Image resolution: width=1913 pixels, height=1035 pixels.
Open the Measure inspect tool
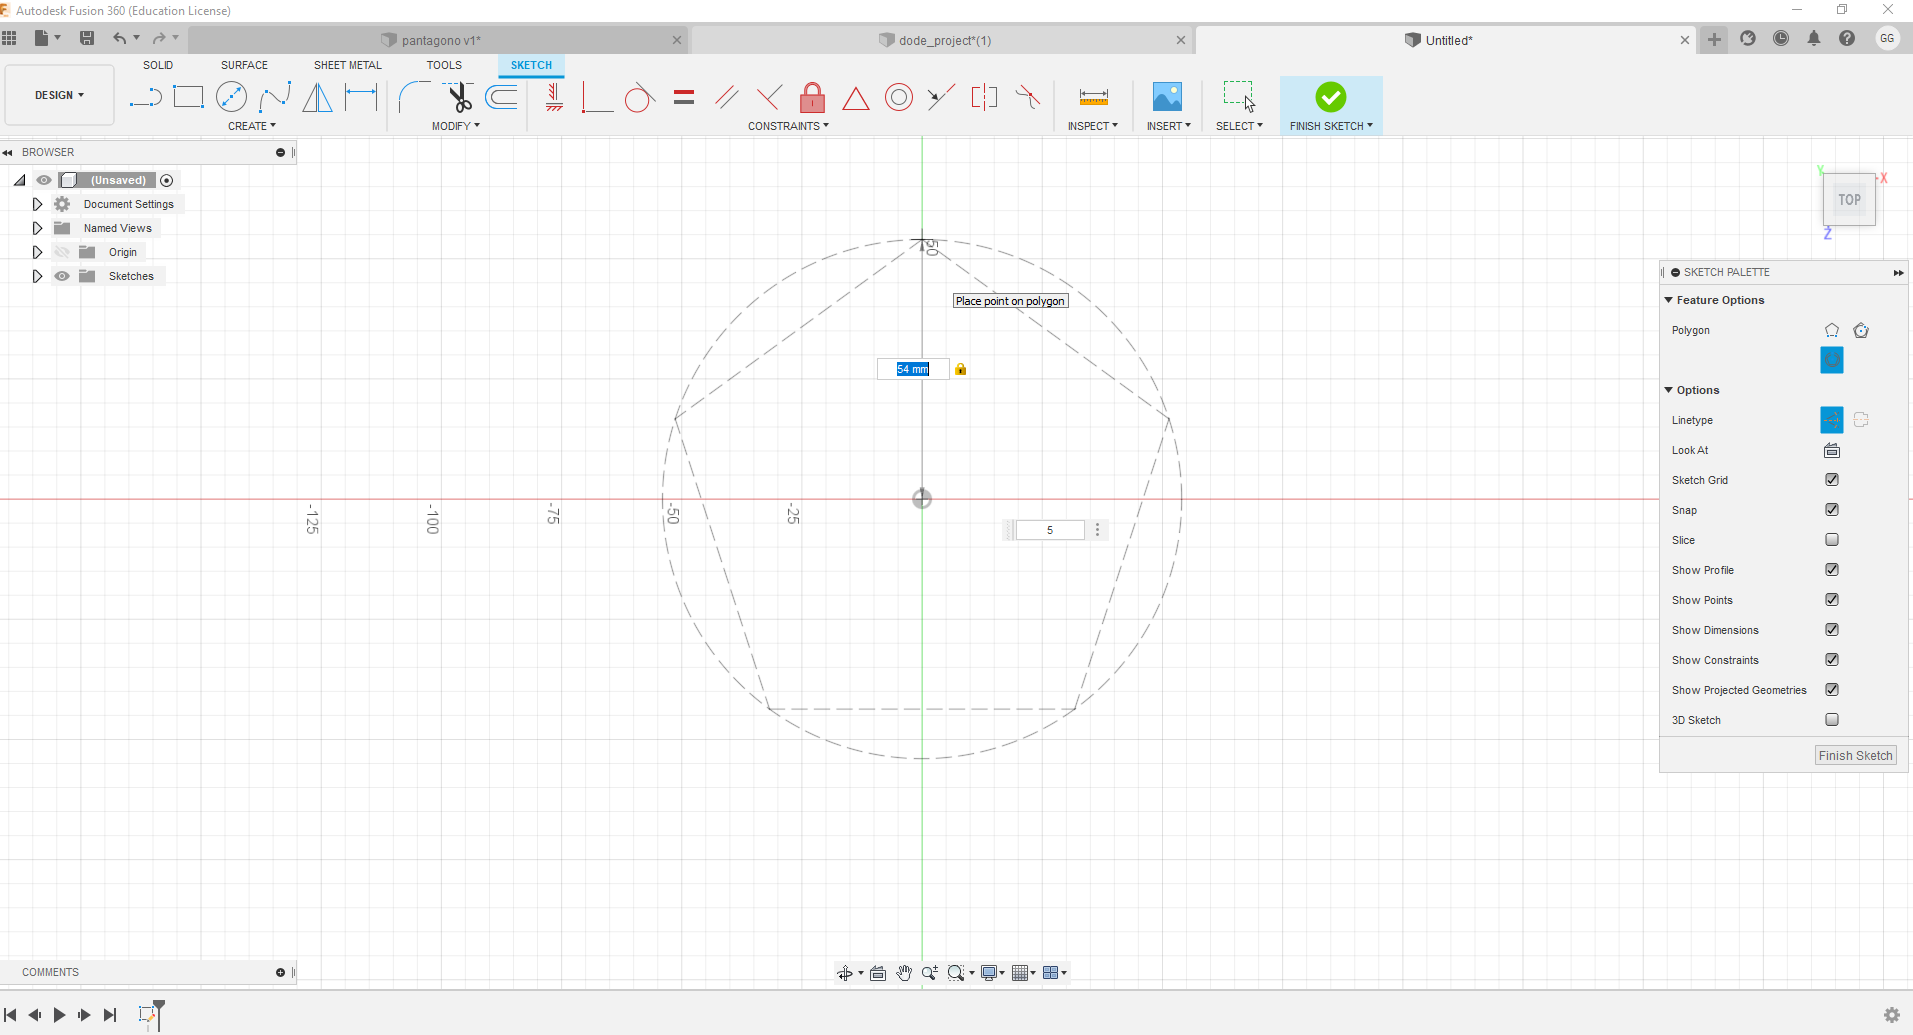(x=1093, y=97)
